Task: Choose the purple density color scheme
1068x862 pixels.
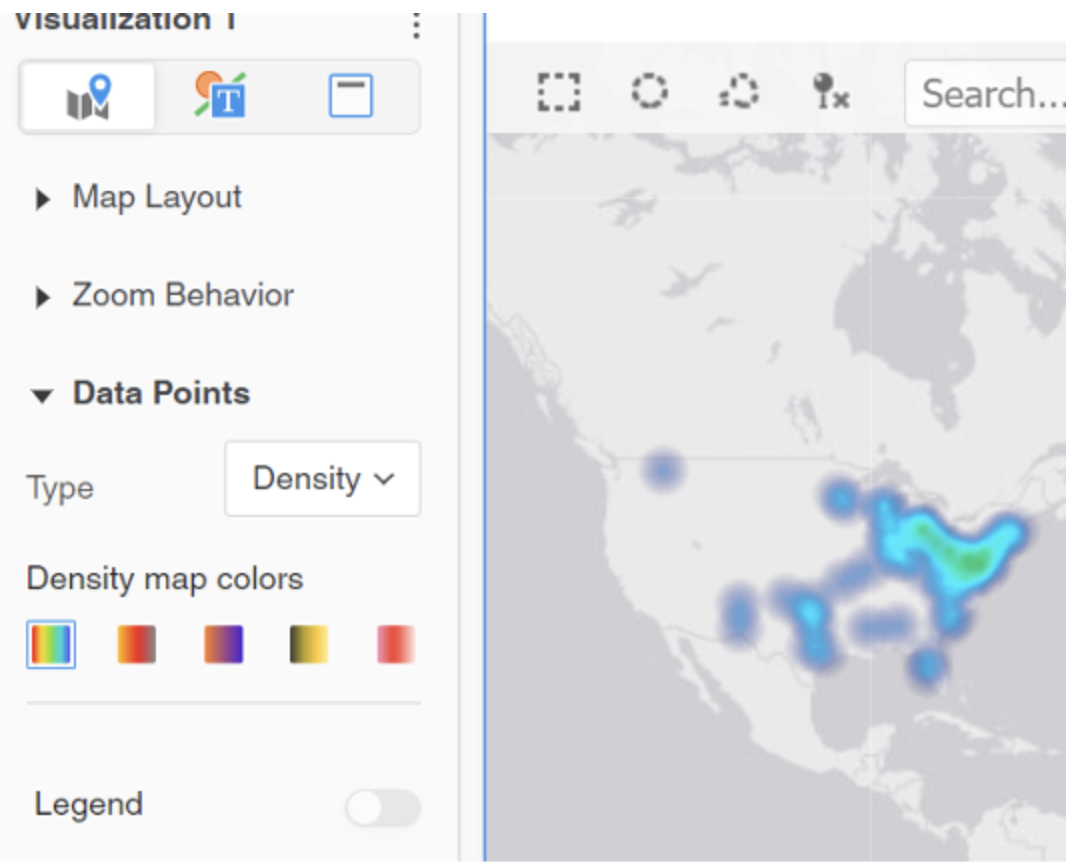Action: coord(222,644)
